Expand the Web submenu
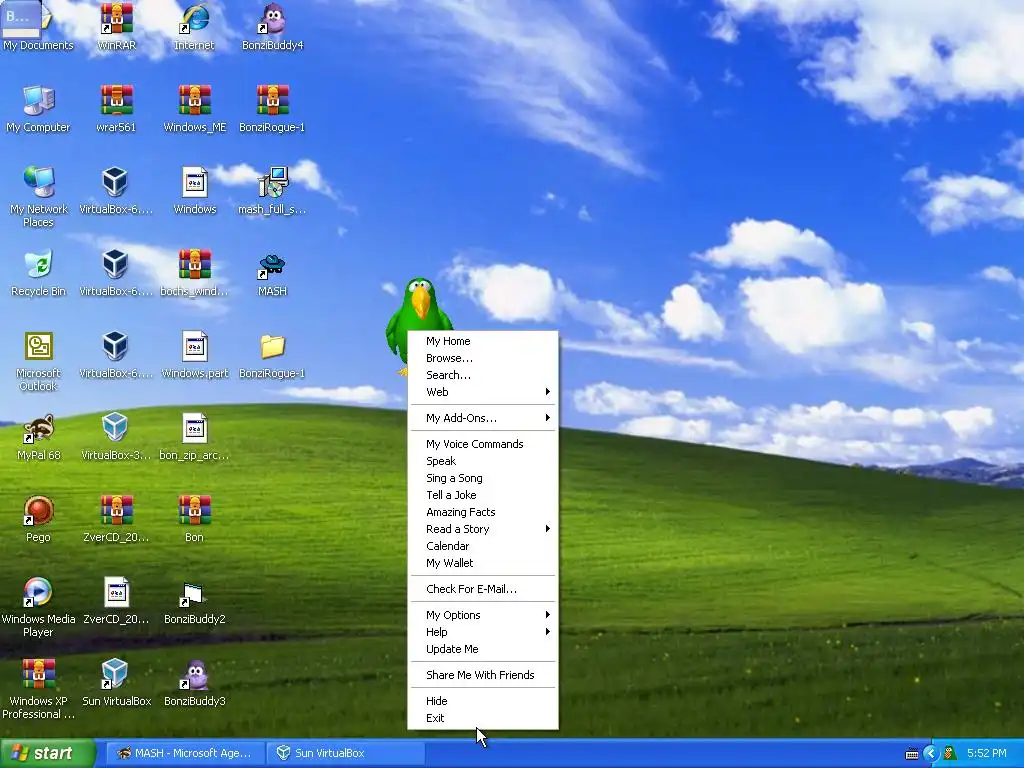 (483, 392)
